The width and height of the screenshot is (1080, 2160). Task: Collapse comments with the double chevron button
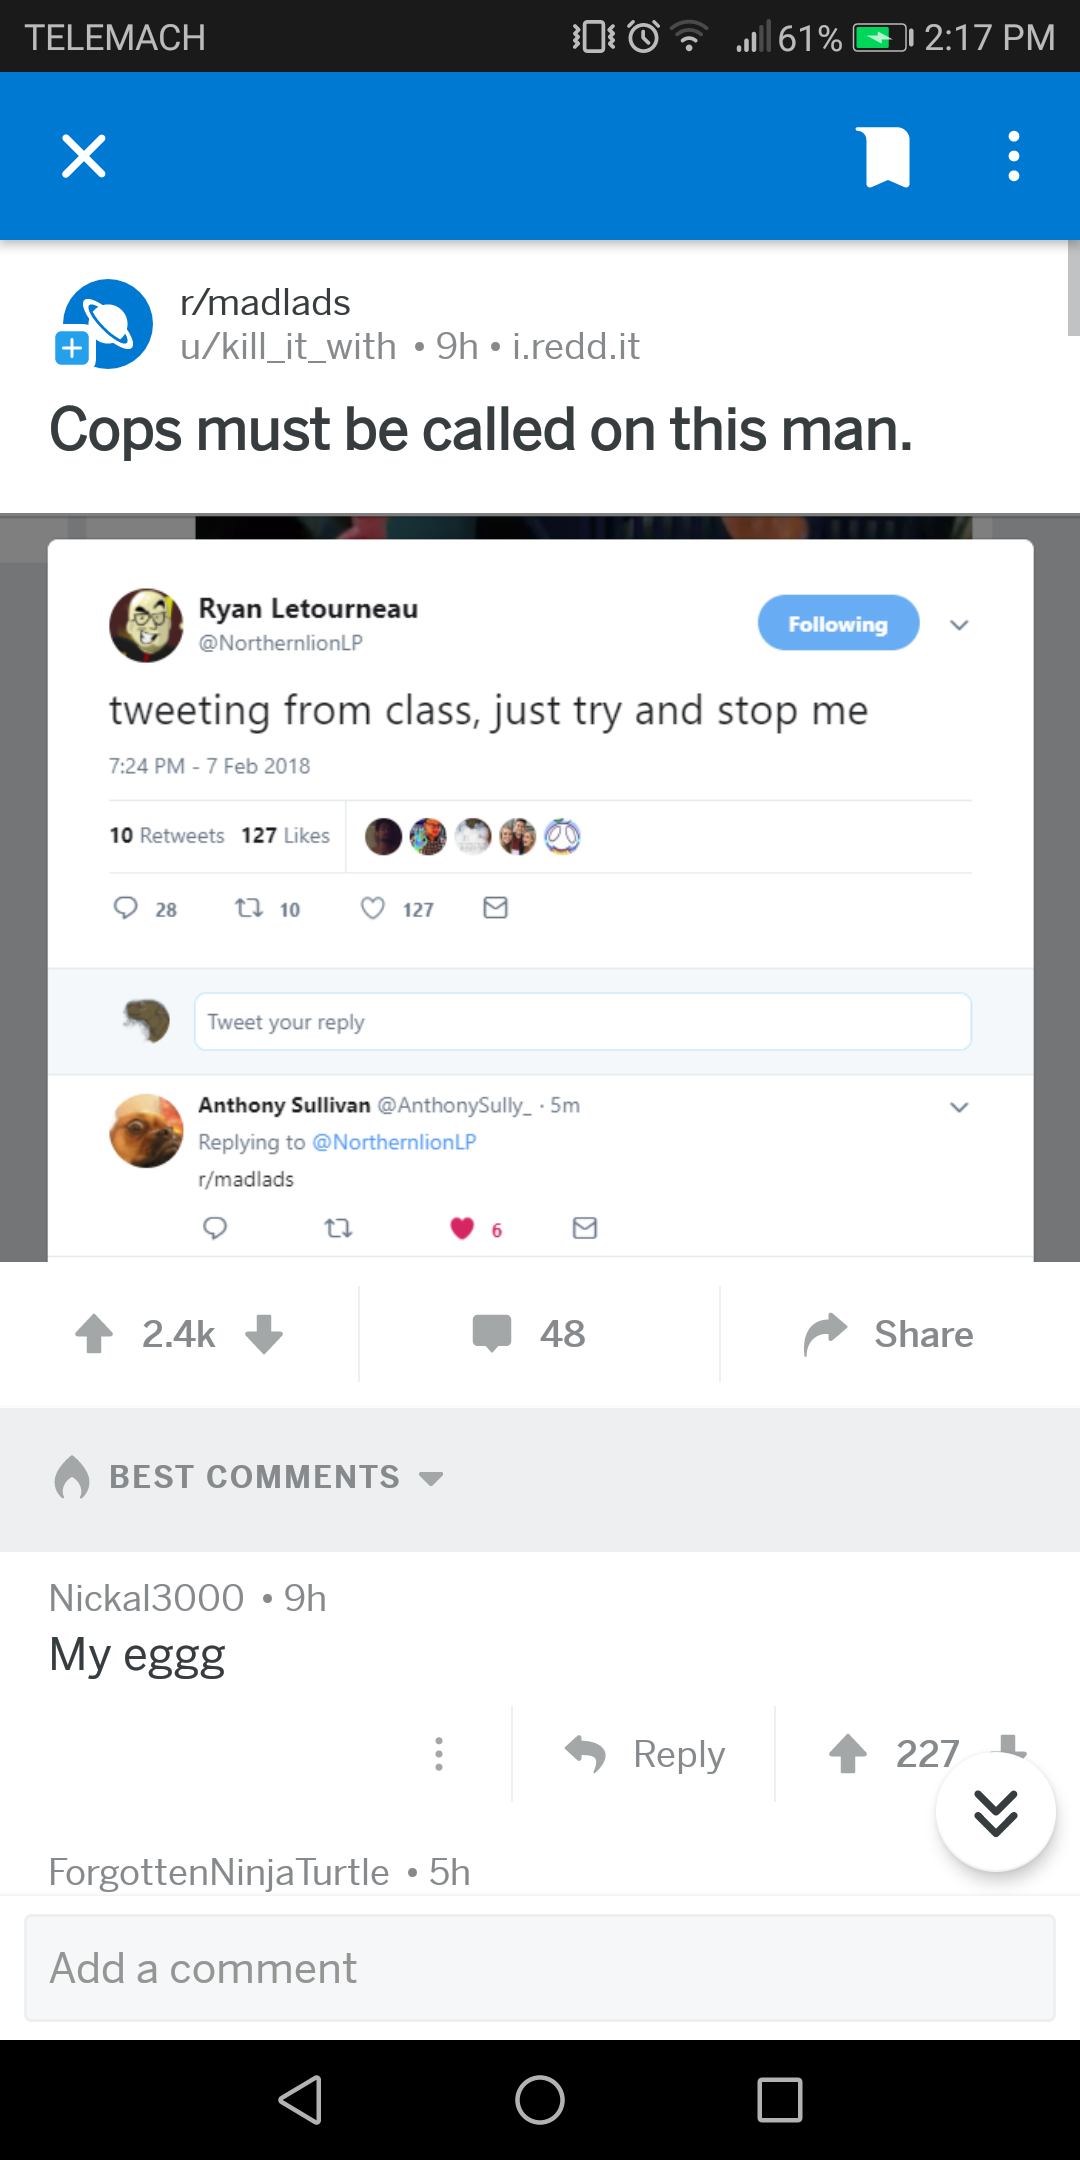995,1812
